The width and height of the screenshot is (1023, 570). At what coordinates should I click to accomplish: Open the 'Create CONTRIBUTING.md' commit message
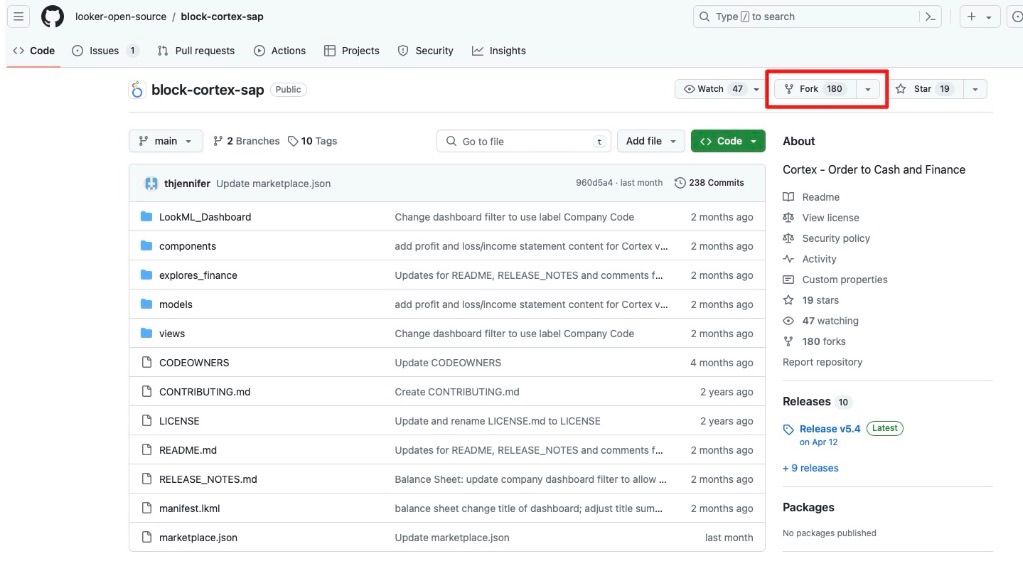pos(457,391)
